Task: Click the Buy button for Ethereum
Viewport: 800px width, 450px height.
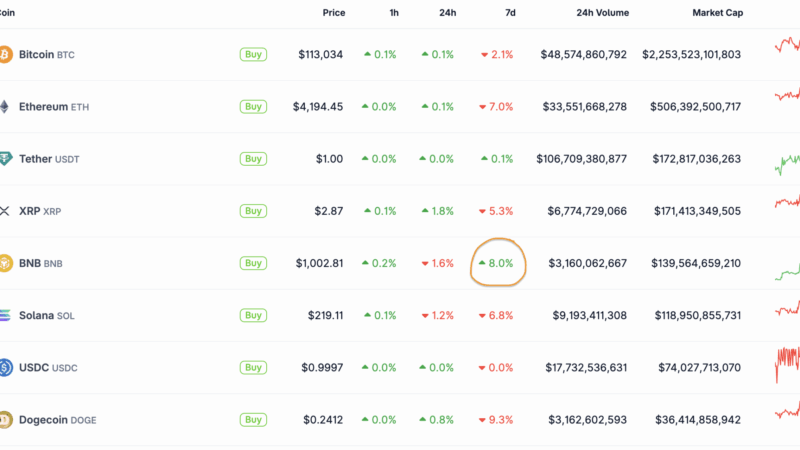Action: pos(253,107)
